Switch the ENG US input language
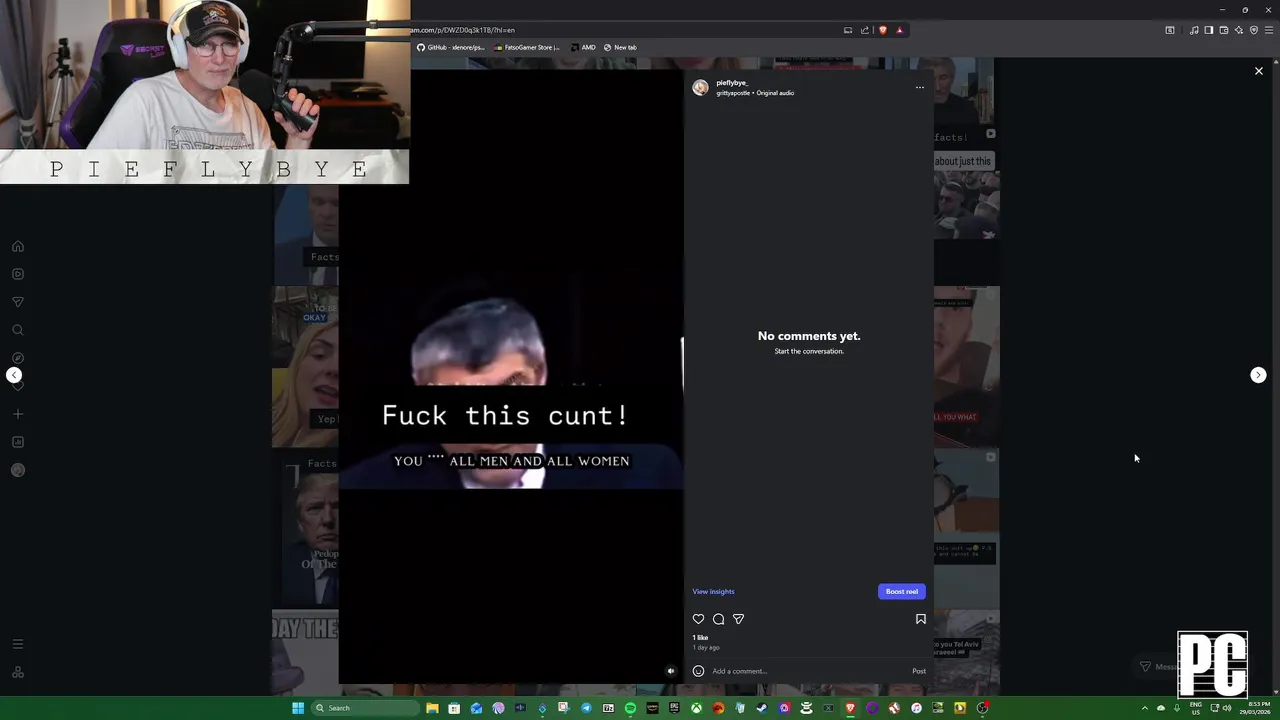Viewport: 1280px width, 720px height. tap(1196, 708)
